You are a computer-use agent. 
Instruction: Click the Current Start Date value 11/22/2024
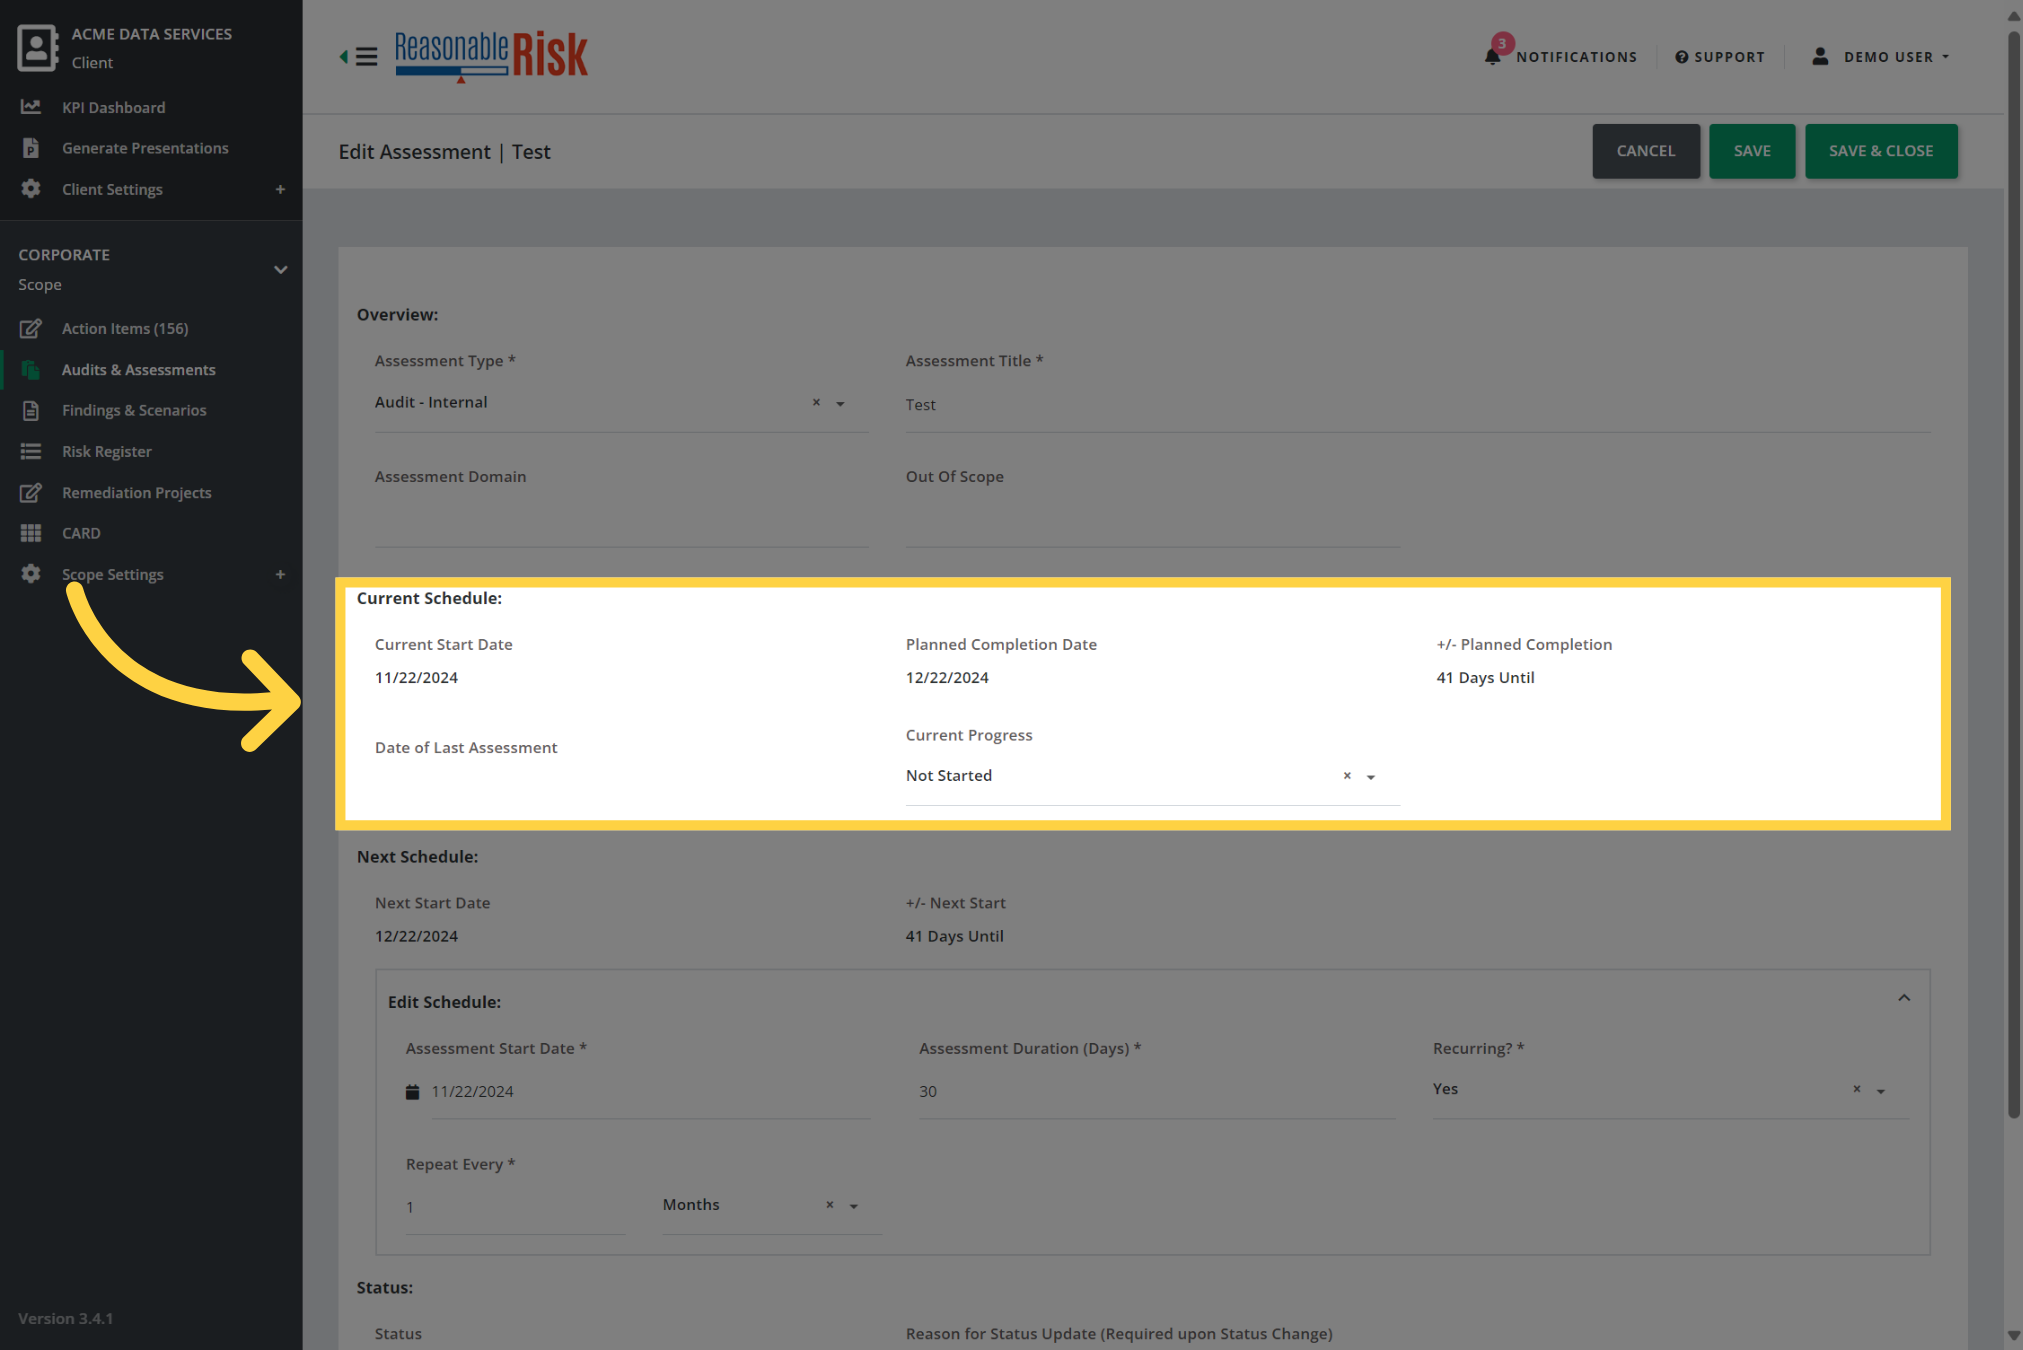click(416, 678)
